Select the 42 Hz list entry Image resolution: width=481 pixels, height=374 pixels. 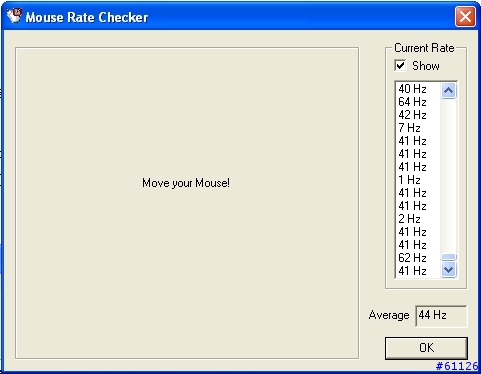pos(418,115)
